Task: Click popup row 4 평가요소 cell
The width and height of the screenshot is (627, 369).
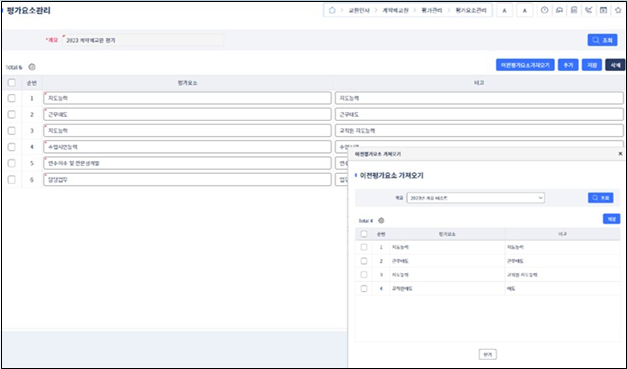Action: (x=447, y=288)
